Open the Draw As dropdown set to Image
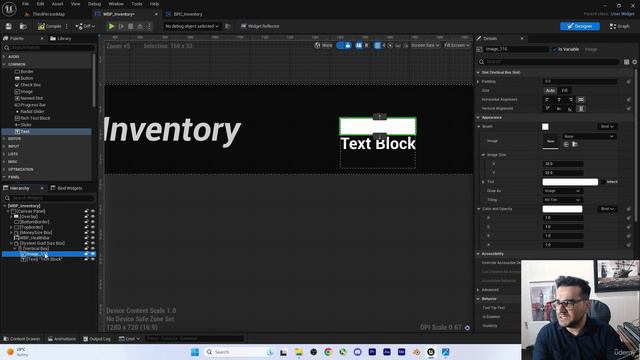Viewport: 640px width, 360px height. (562, 191)
